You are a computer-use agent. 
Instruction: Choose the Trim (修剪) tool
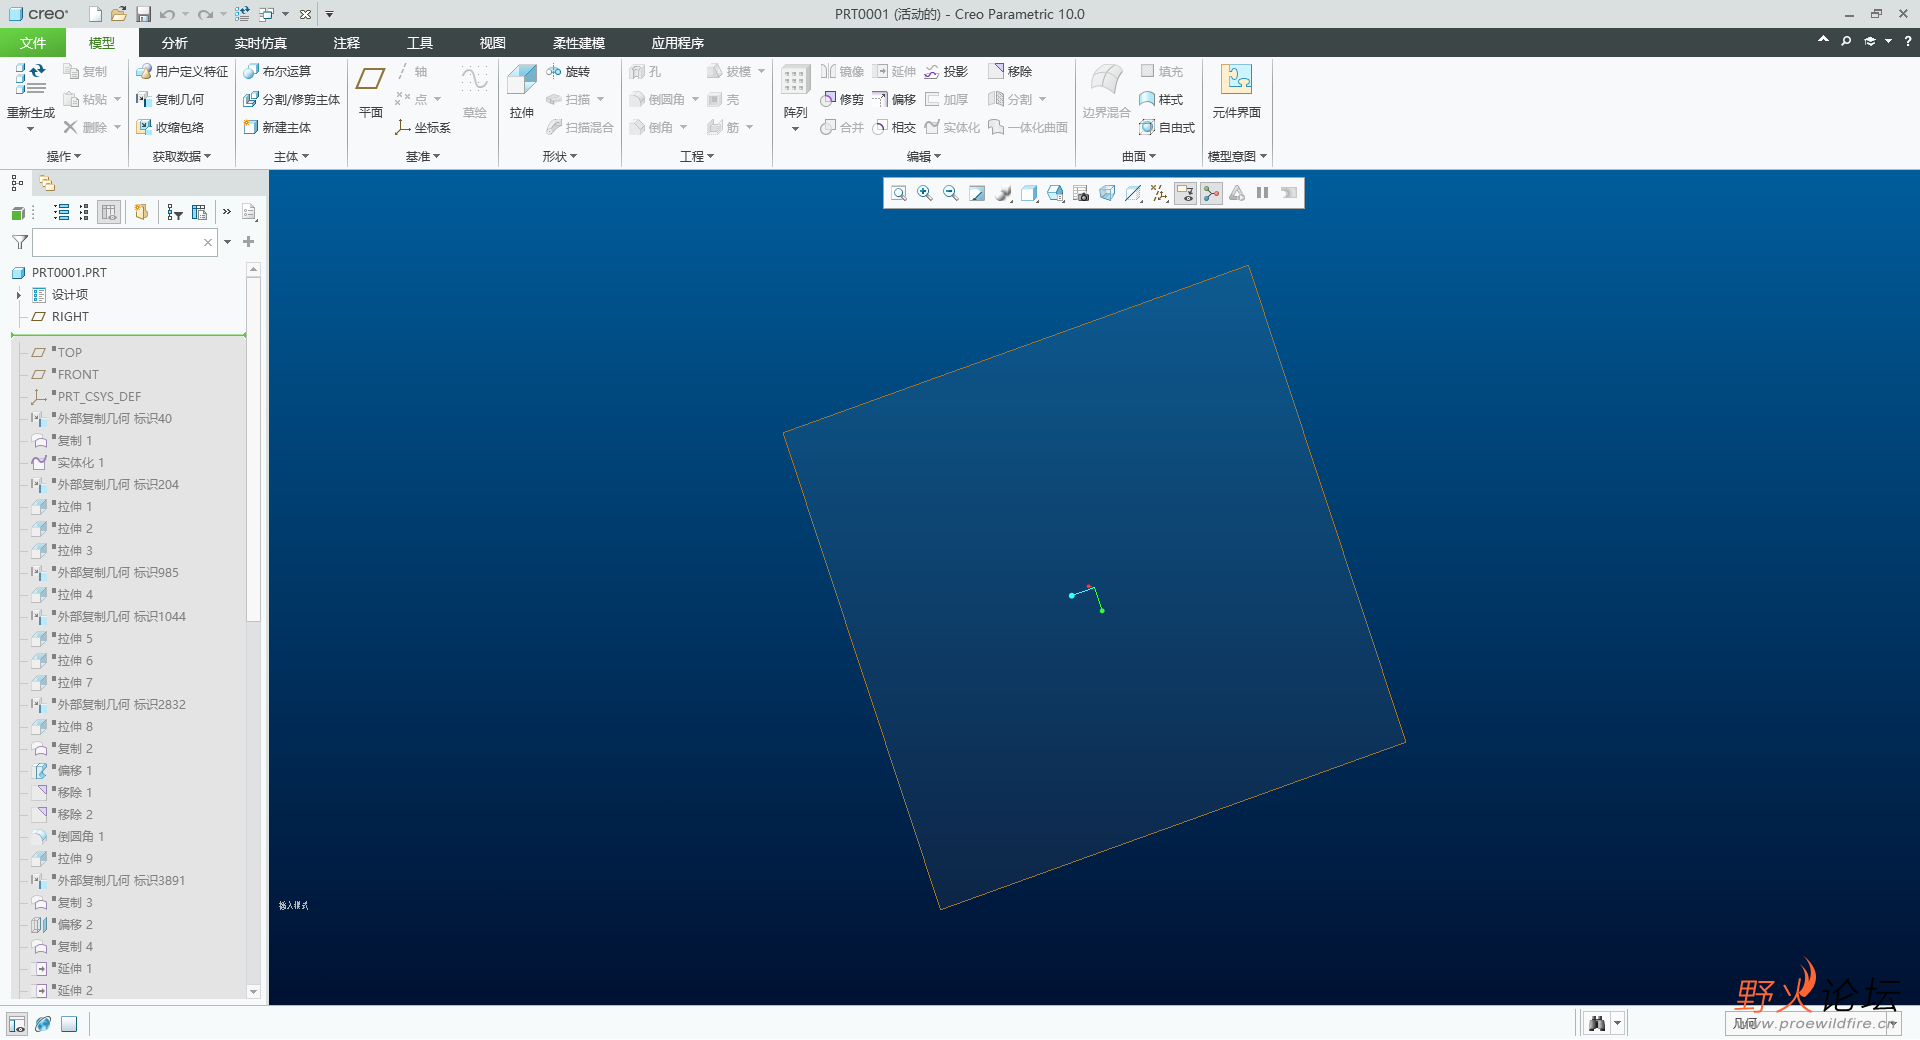coord(842,100)
